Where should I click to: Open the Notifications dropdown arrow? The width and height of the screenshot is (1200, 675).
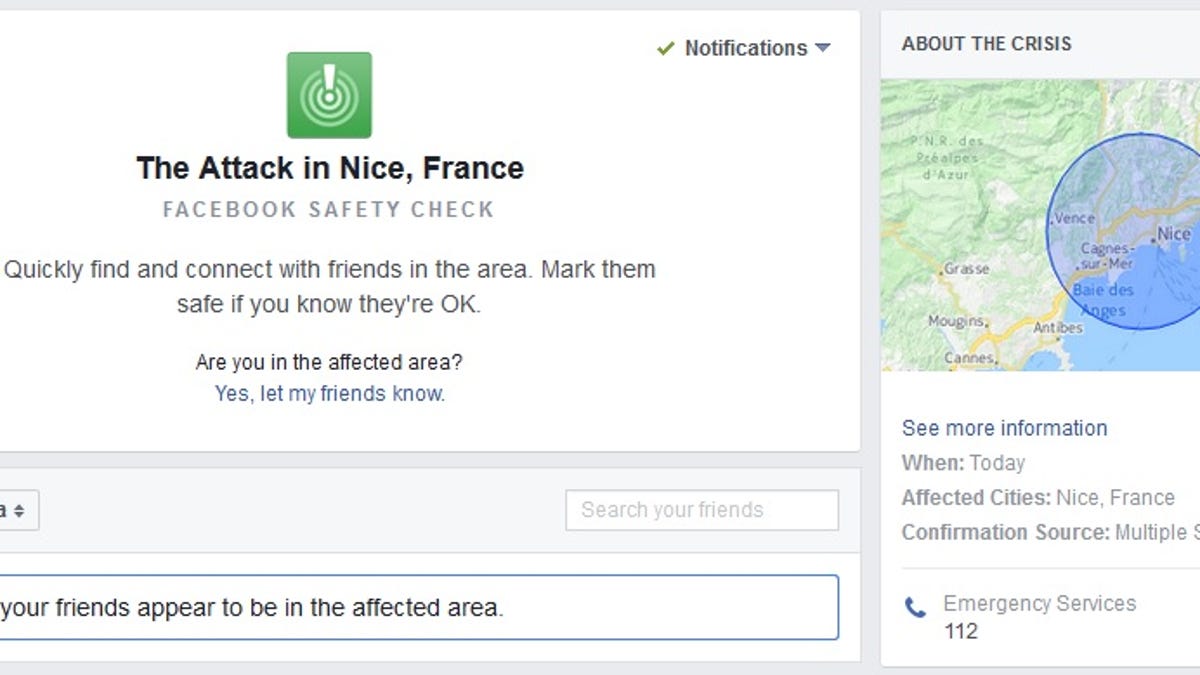[x=822, y=47]
